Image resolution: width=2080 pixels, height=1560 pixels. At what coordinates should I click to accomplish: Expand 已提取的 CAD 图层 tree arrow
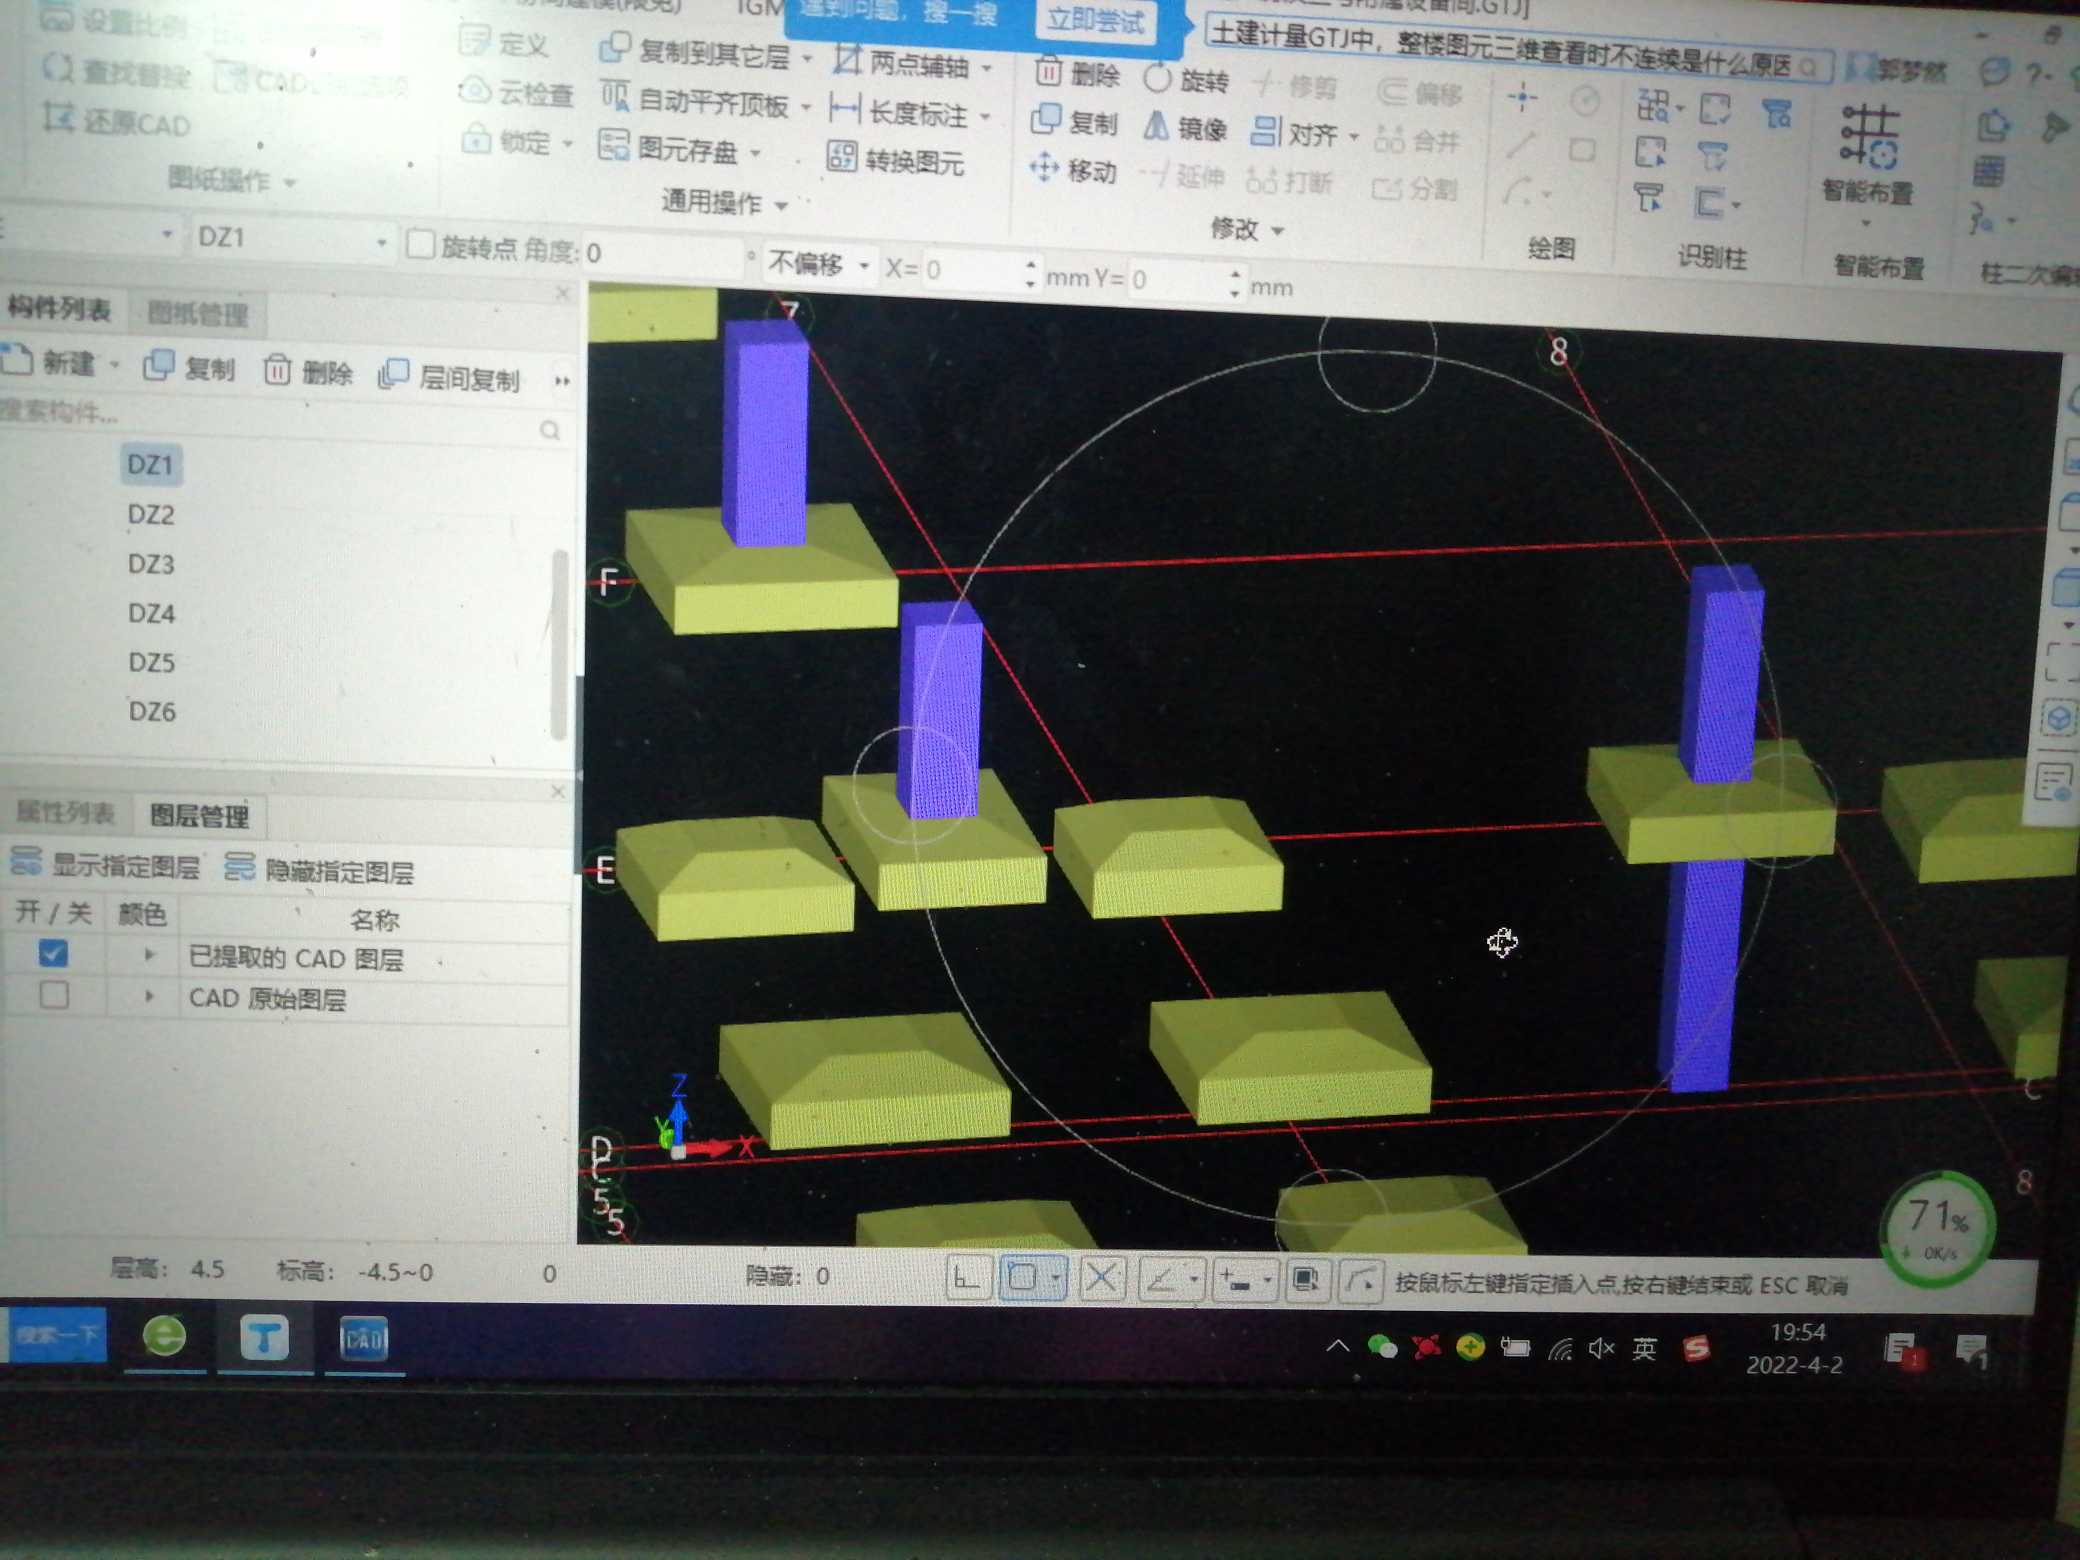[x=149, y=955]
